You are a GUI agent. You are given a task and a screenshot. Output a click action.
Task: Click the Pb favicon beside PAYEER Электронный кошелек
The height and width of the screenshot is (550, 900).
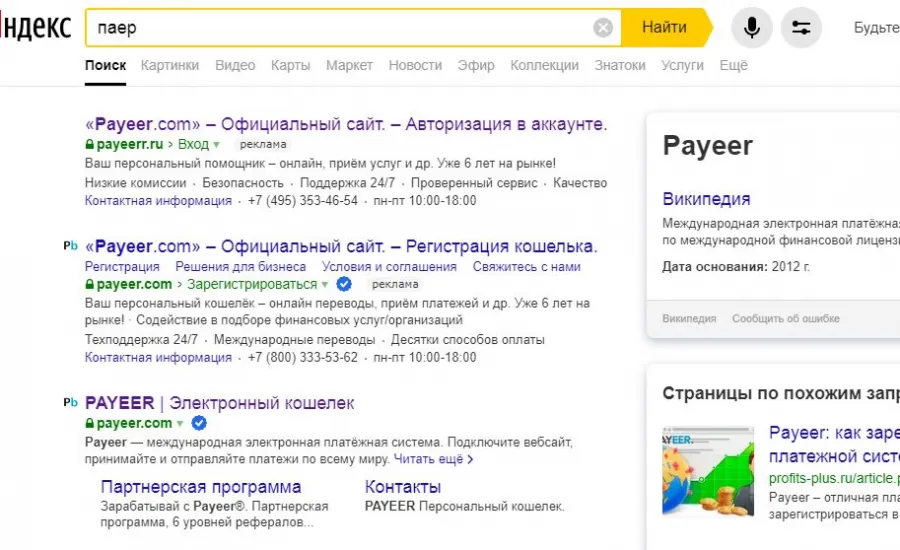(70, 402)
